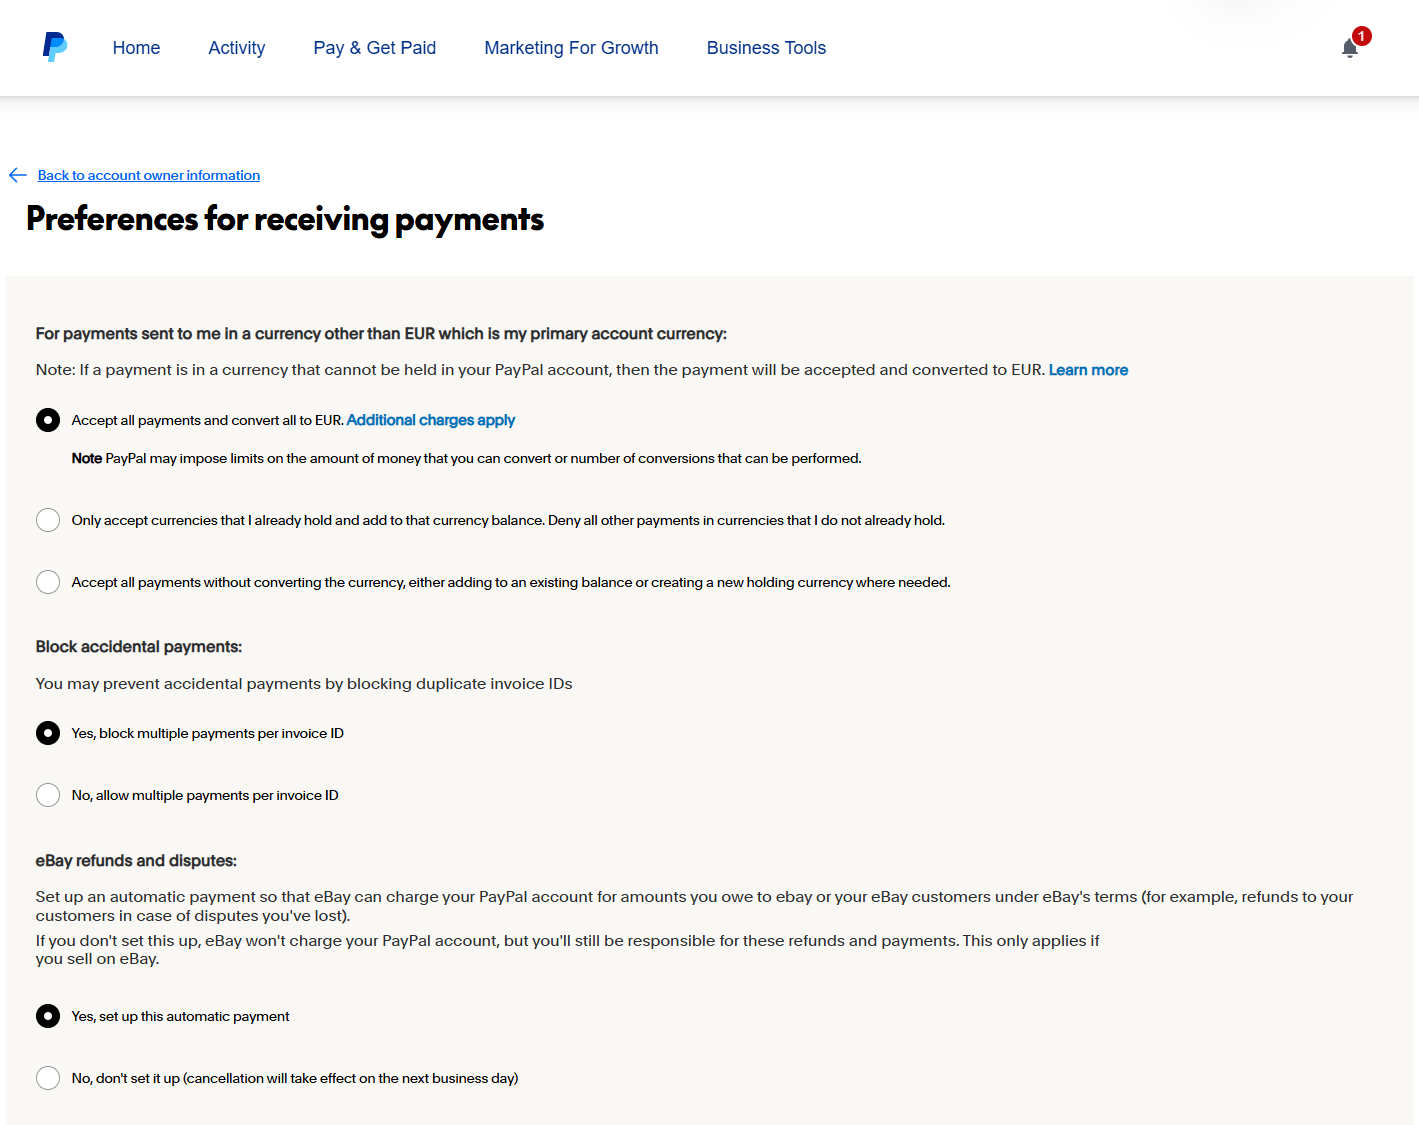The image size is (1419, 1125).
Task: Click text about blocking duplicate invoice IDs
Action: pyautogui.click(x=304, y=684)
